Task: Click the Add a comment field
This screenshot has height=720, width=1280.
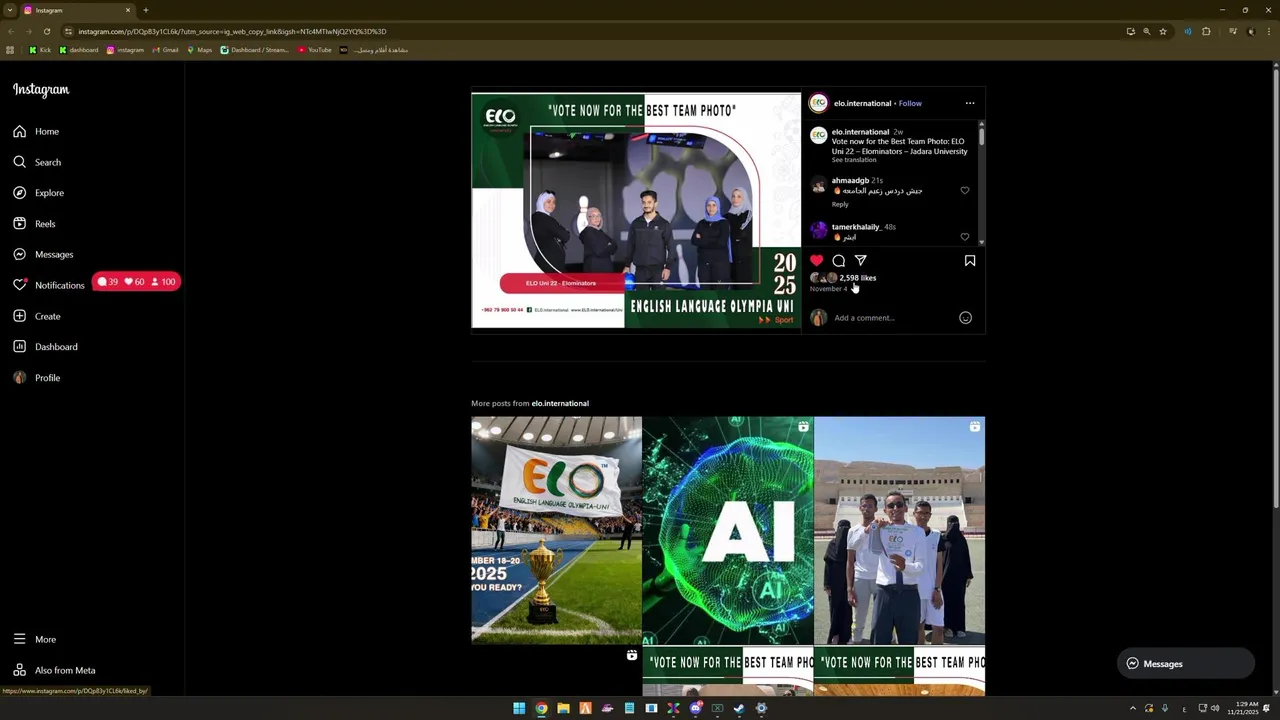Action: [x=893, y=318]
